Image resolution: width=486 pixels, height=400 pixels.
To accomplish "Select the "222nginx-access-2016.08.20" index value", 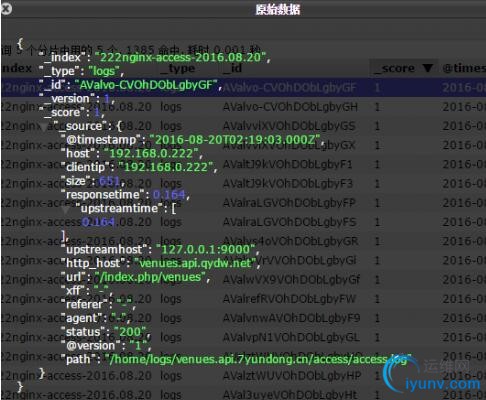I will (180, 57).
